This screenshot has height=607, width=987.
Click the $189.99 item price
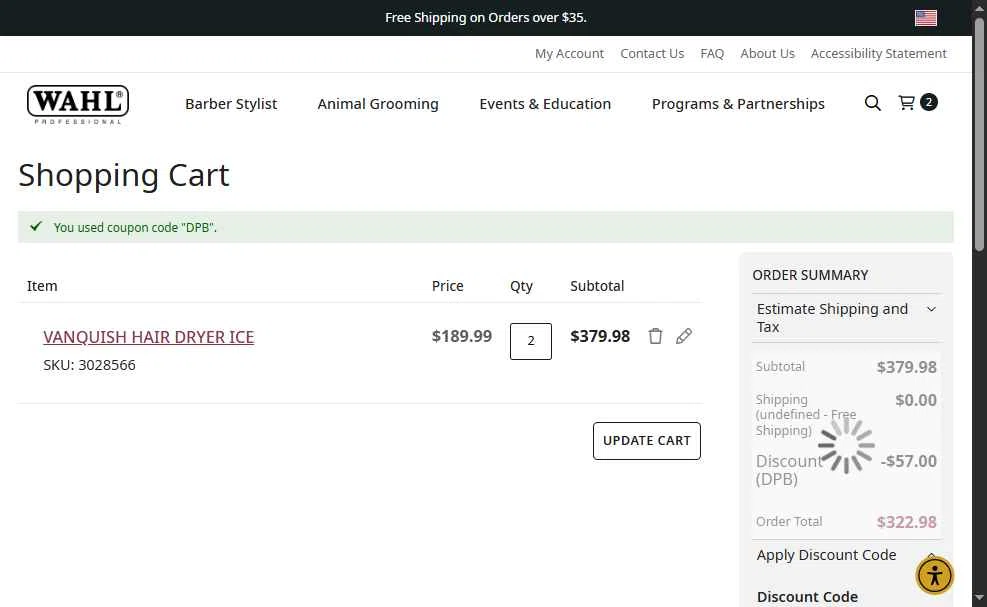tap(461, 336)
